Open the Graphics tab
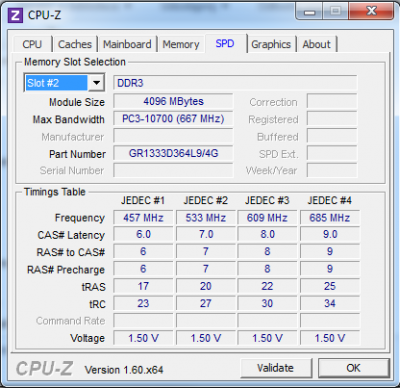This screenshot has height=388, width=400. click(271, 44)
